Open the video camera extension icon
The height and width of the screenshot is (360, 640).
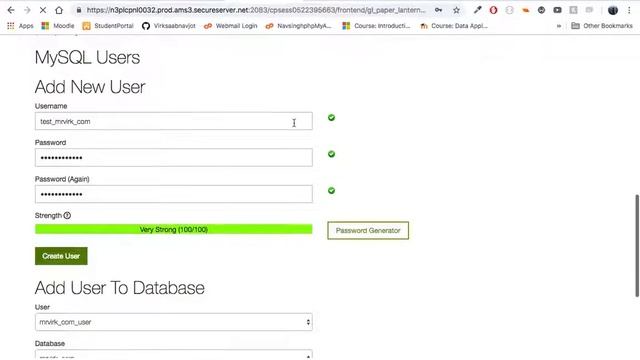pyautogui.click(x=558, y=10)
